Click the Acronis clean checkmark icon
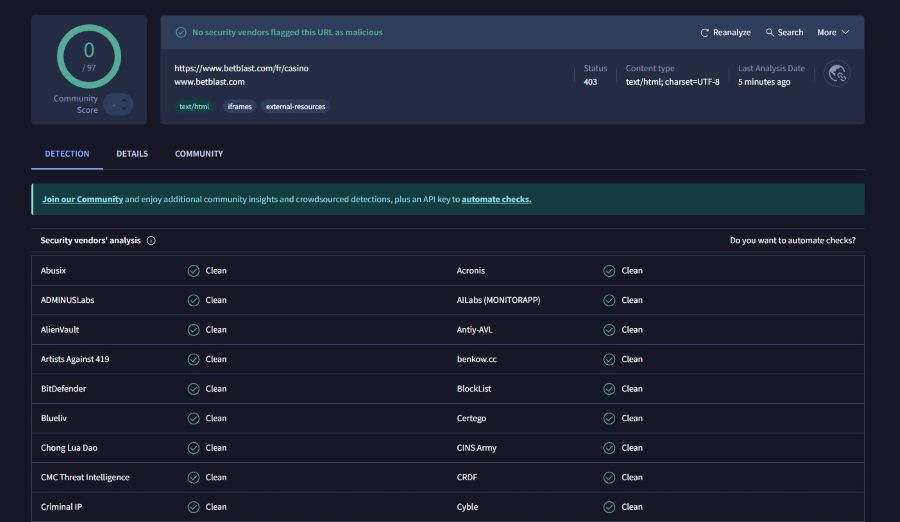Image resolution: width=900 pixels, height=522 pixels. coord(609,271)
